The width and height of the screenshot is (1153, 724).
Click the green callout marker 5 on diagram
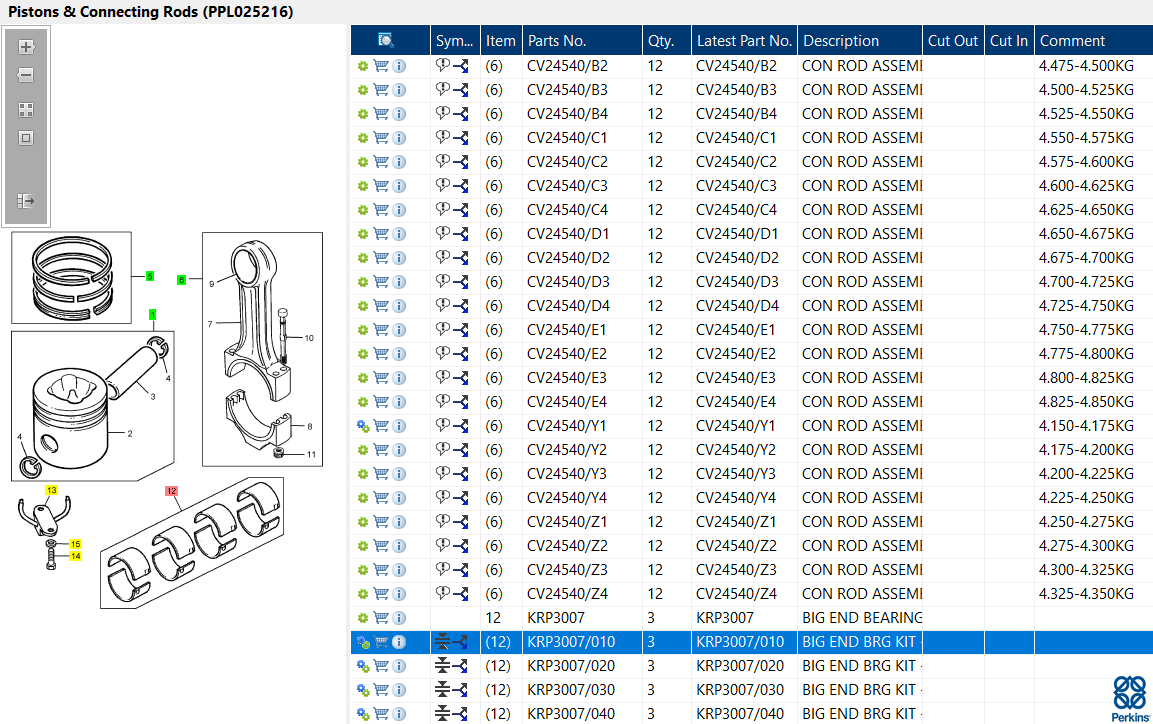[150, 276]
